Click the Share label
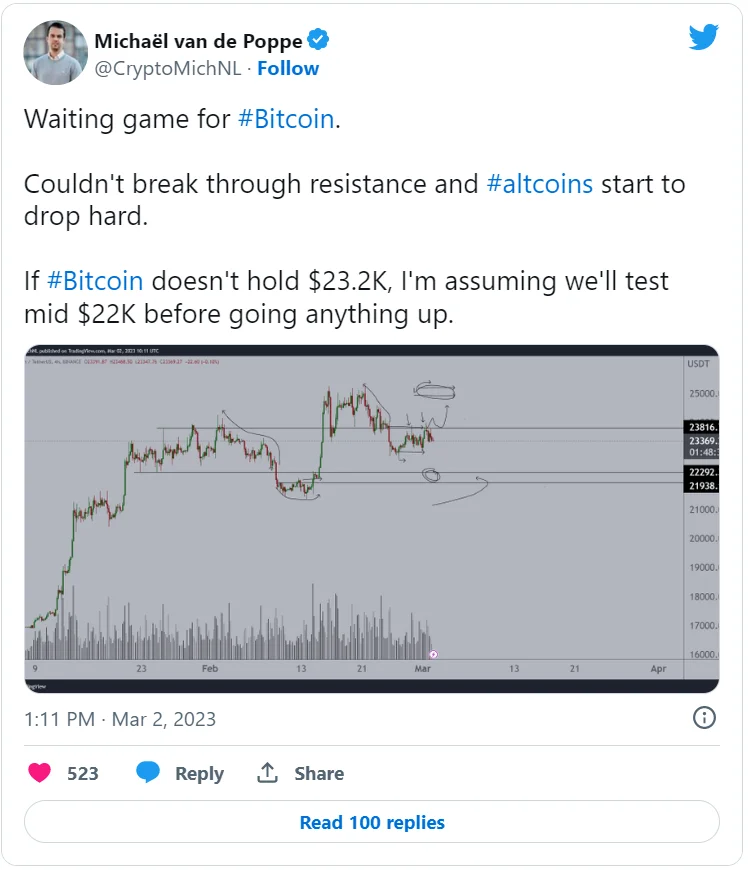 click(x=319, y=773)
